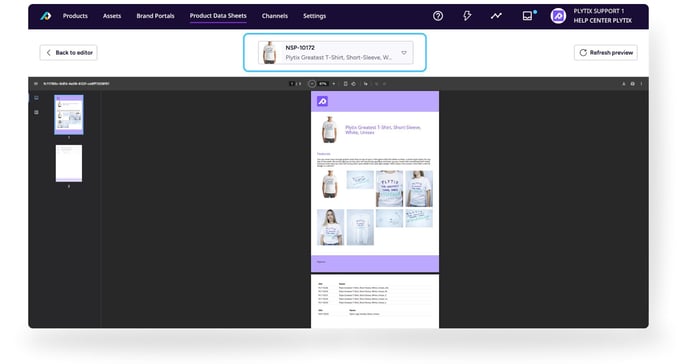This screenshot has width=688, height=364.
Task: Select the page 1 thumbnail
Action: click(x=69, y=114)
